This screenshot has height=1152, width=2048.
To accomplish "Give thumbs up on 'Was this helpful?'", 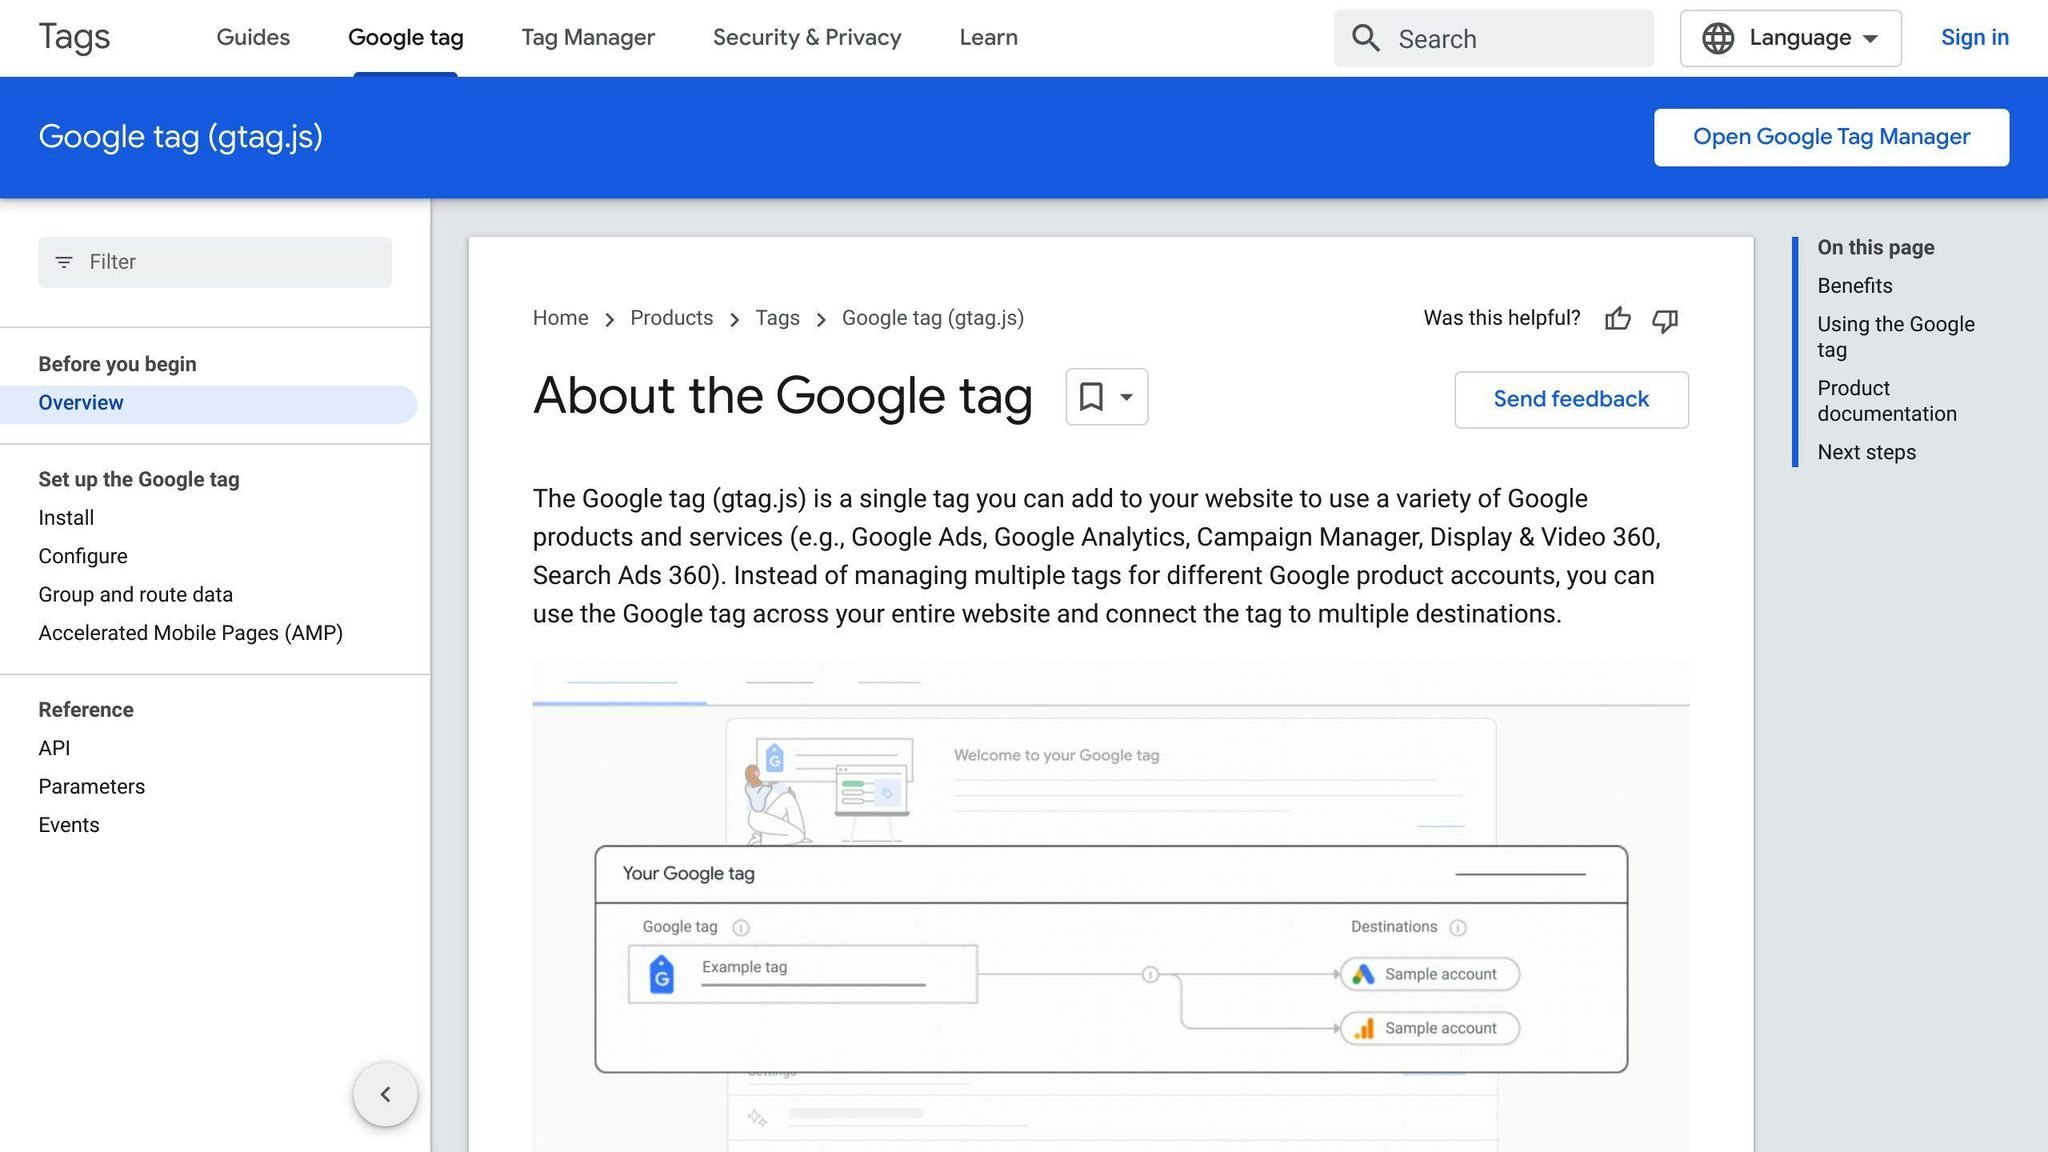I will tap(1618, 319).
